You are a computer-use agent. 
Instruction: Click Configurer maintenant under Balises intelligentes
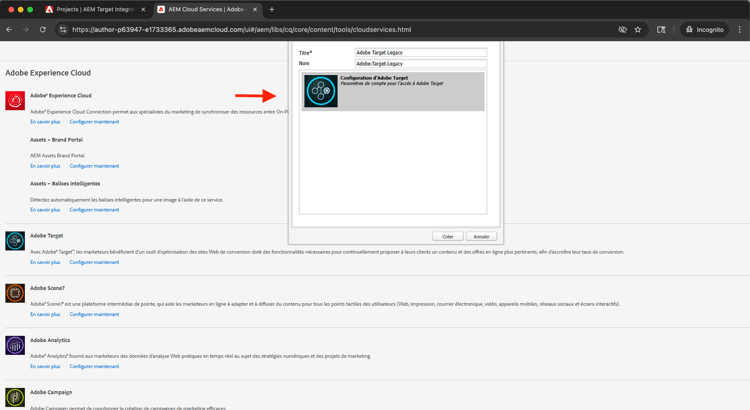tap(94, 210)
